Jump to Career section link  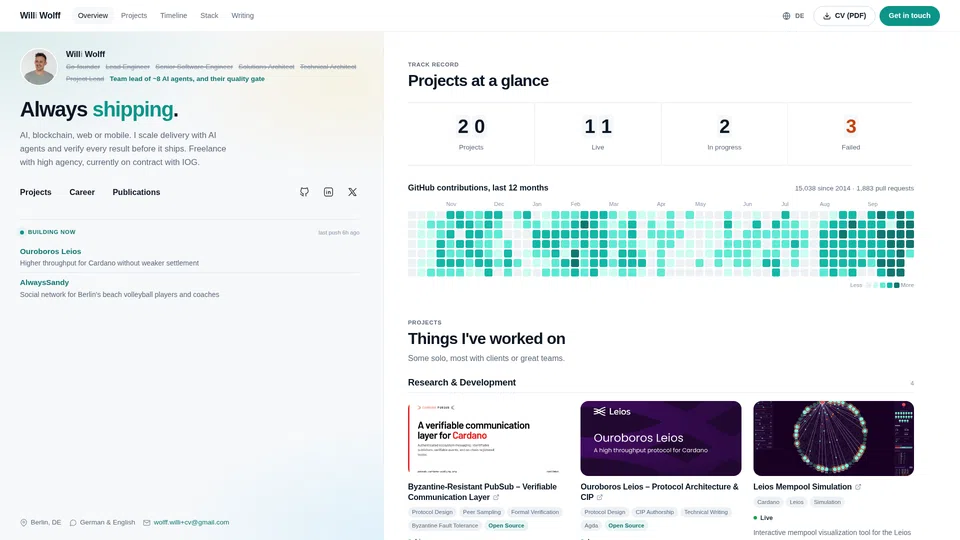click(x=82, y=192)
